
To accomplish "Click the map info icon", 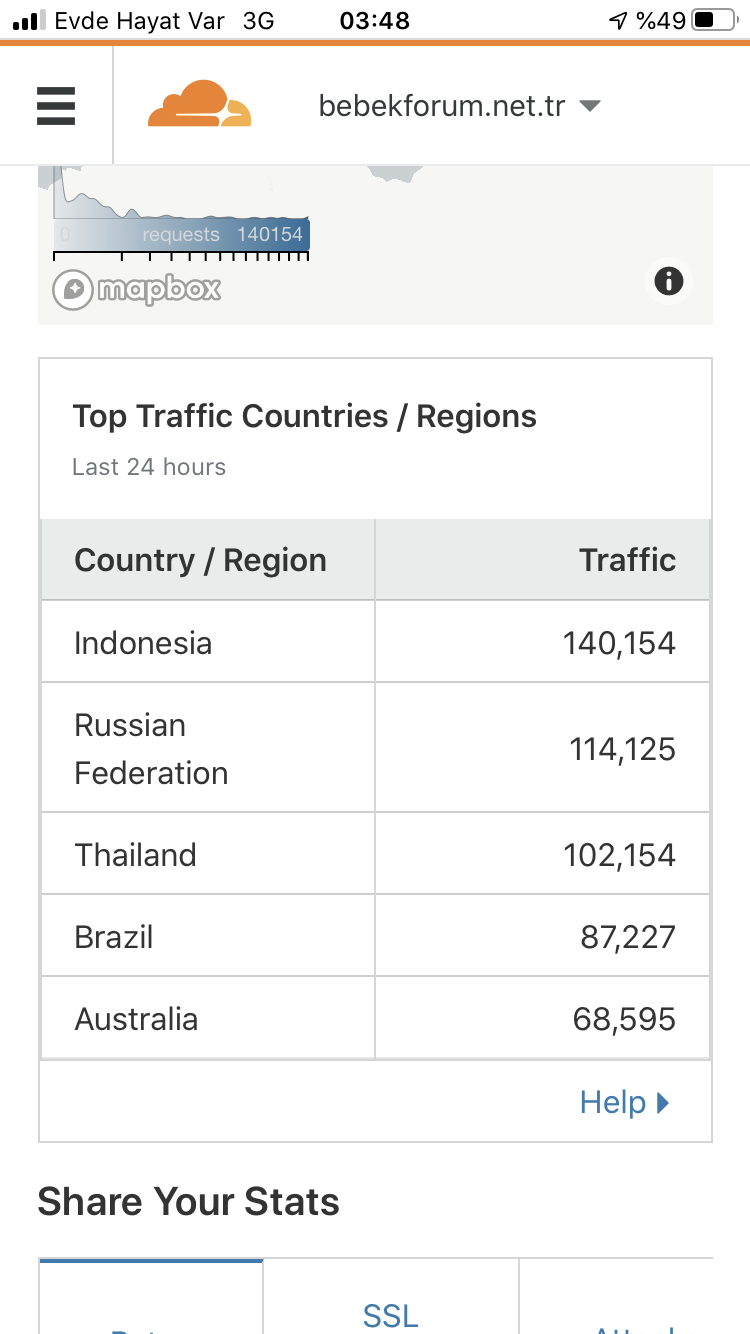I will coord(669,281).
